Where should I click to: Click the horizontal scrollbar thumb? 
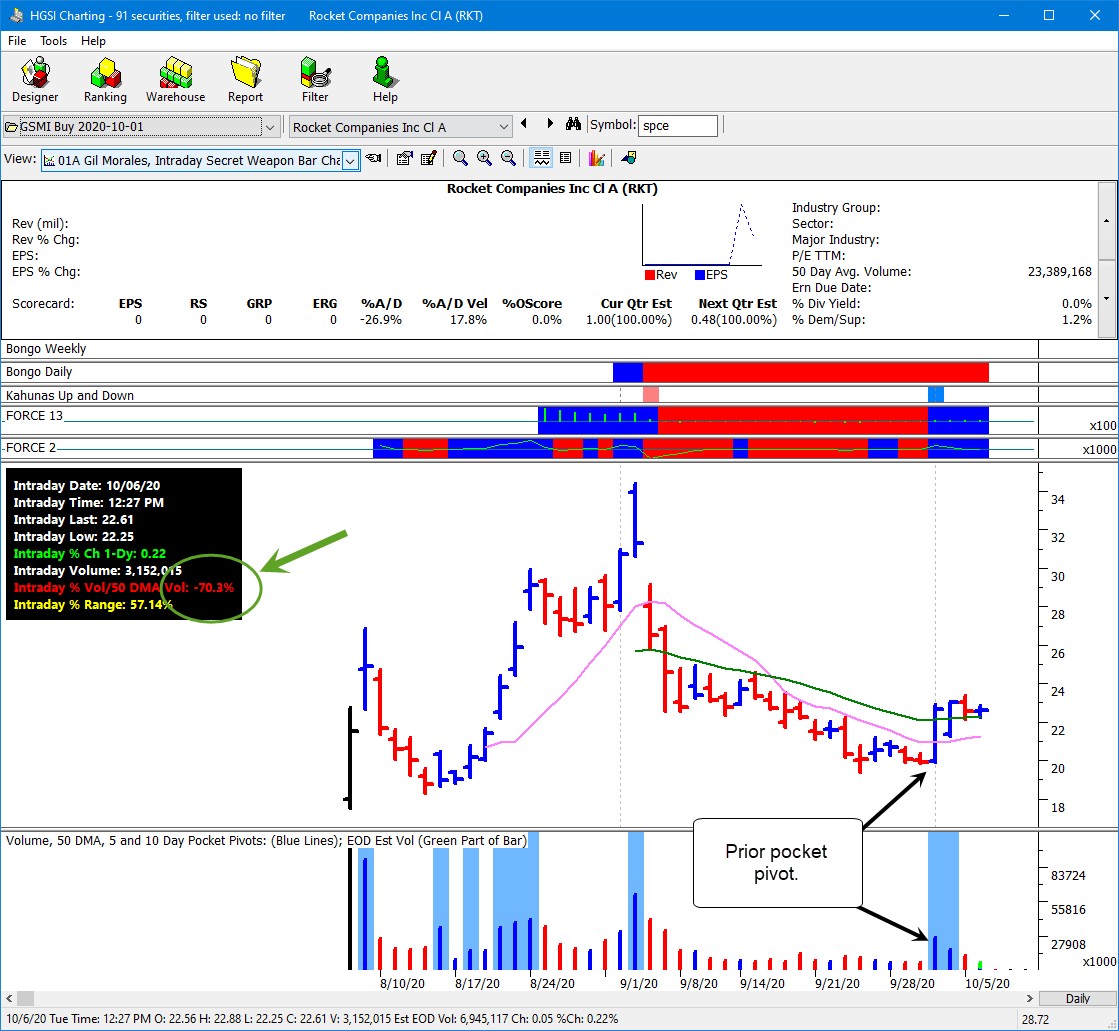tap(26, 998)
